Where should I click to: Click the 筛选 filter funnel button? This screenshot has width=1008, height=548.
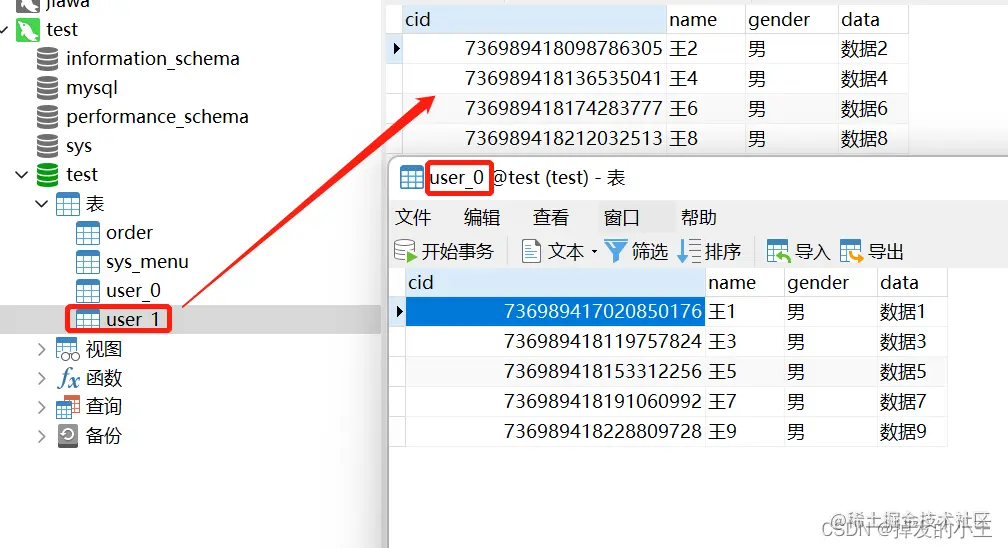click(636, 251)
